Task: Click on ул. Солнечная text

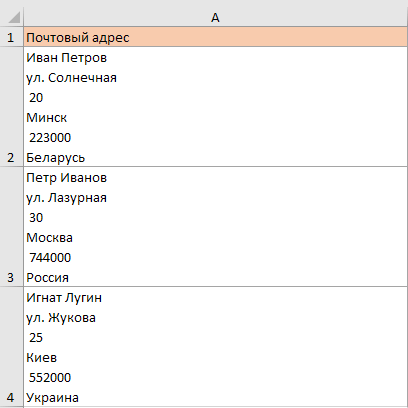Action: point(72,78)
